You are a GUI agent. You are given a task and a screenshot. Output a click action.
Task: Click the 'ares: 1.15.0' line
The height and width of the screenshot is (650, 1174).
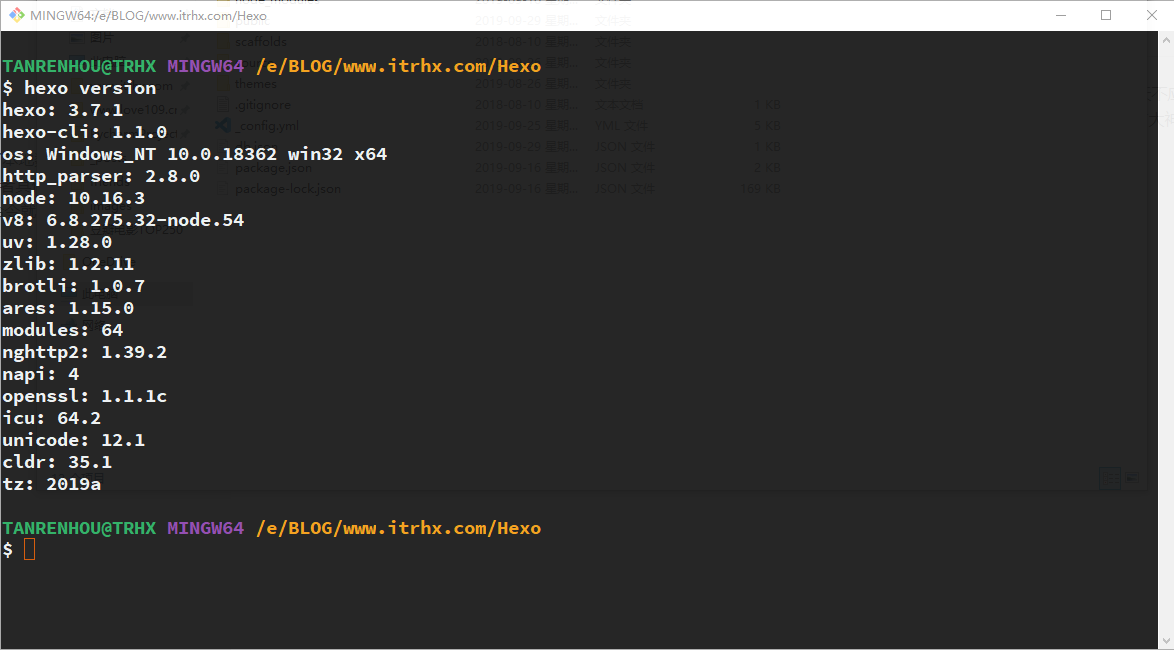[68, 309]
